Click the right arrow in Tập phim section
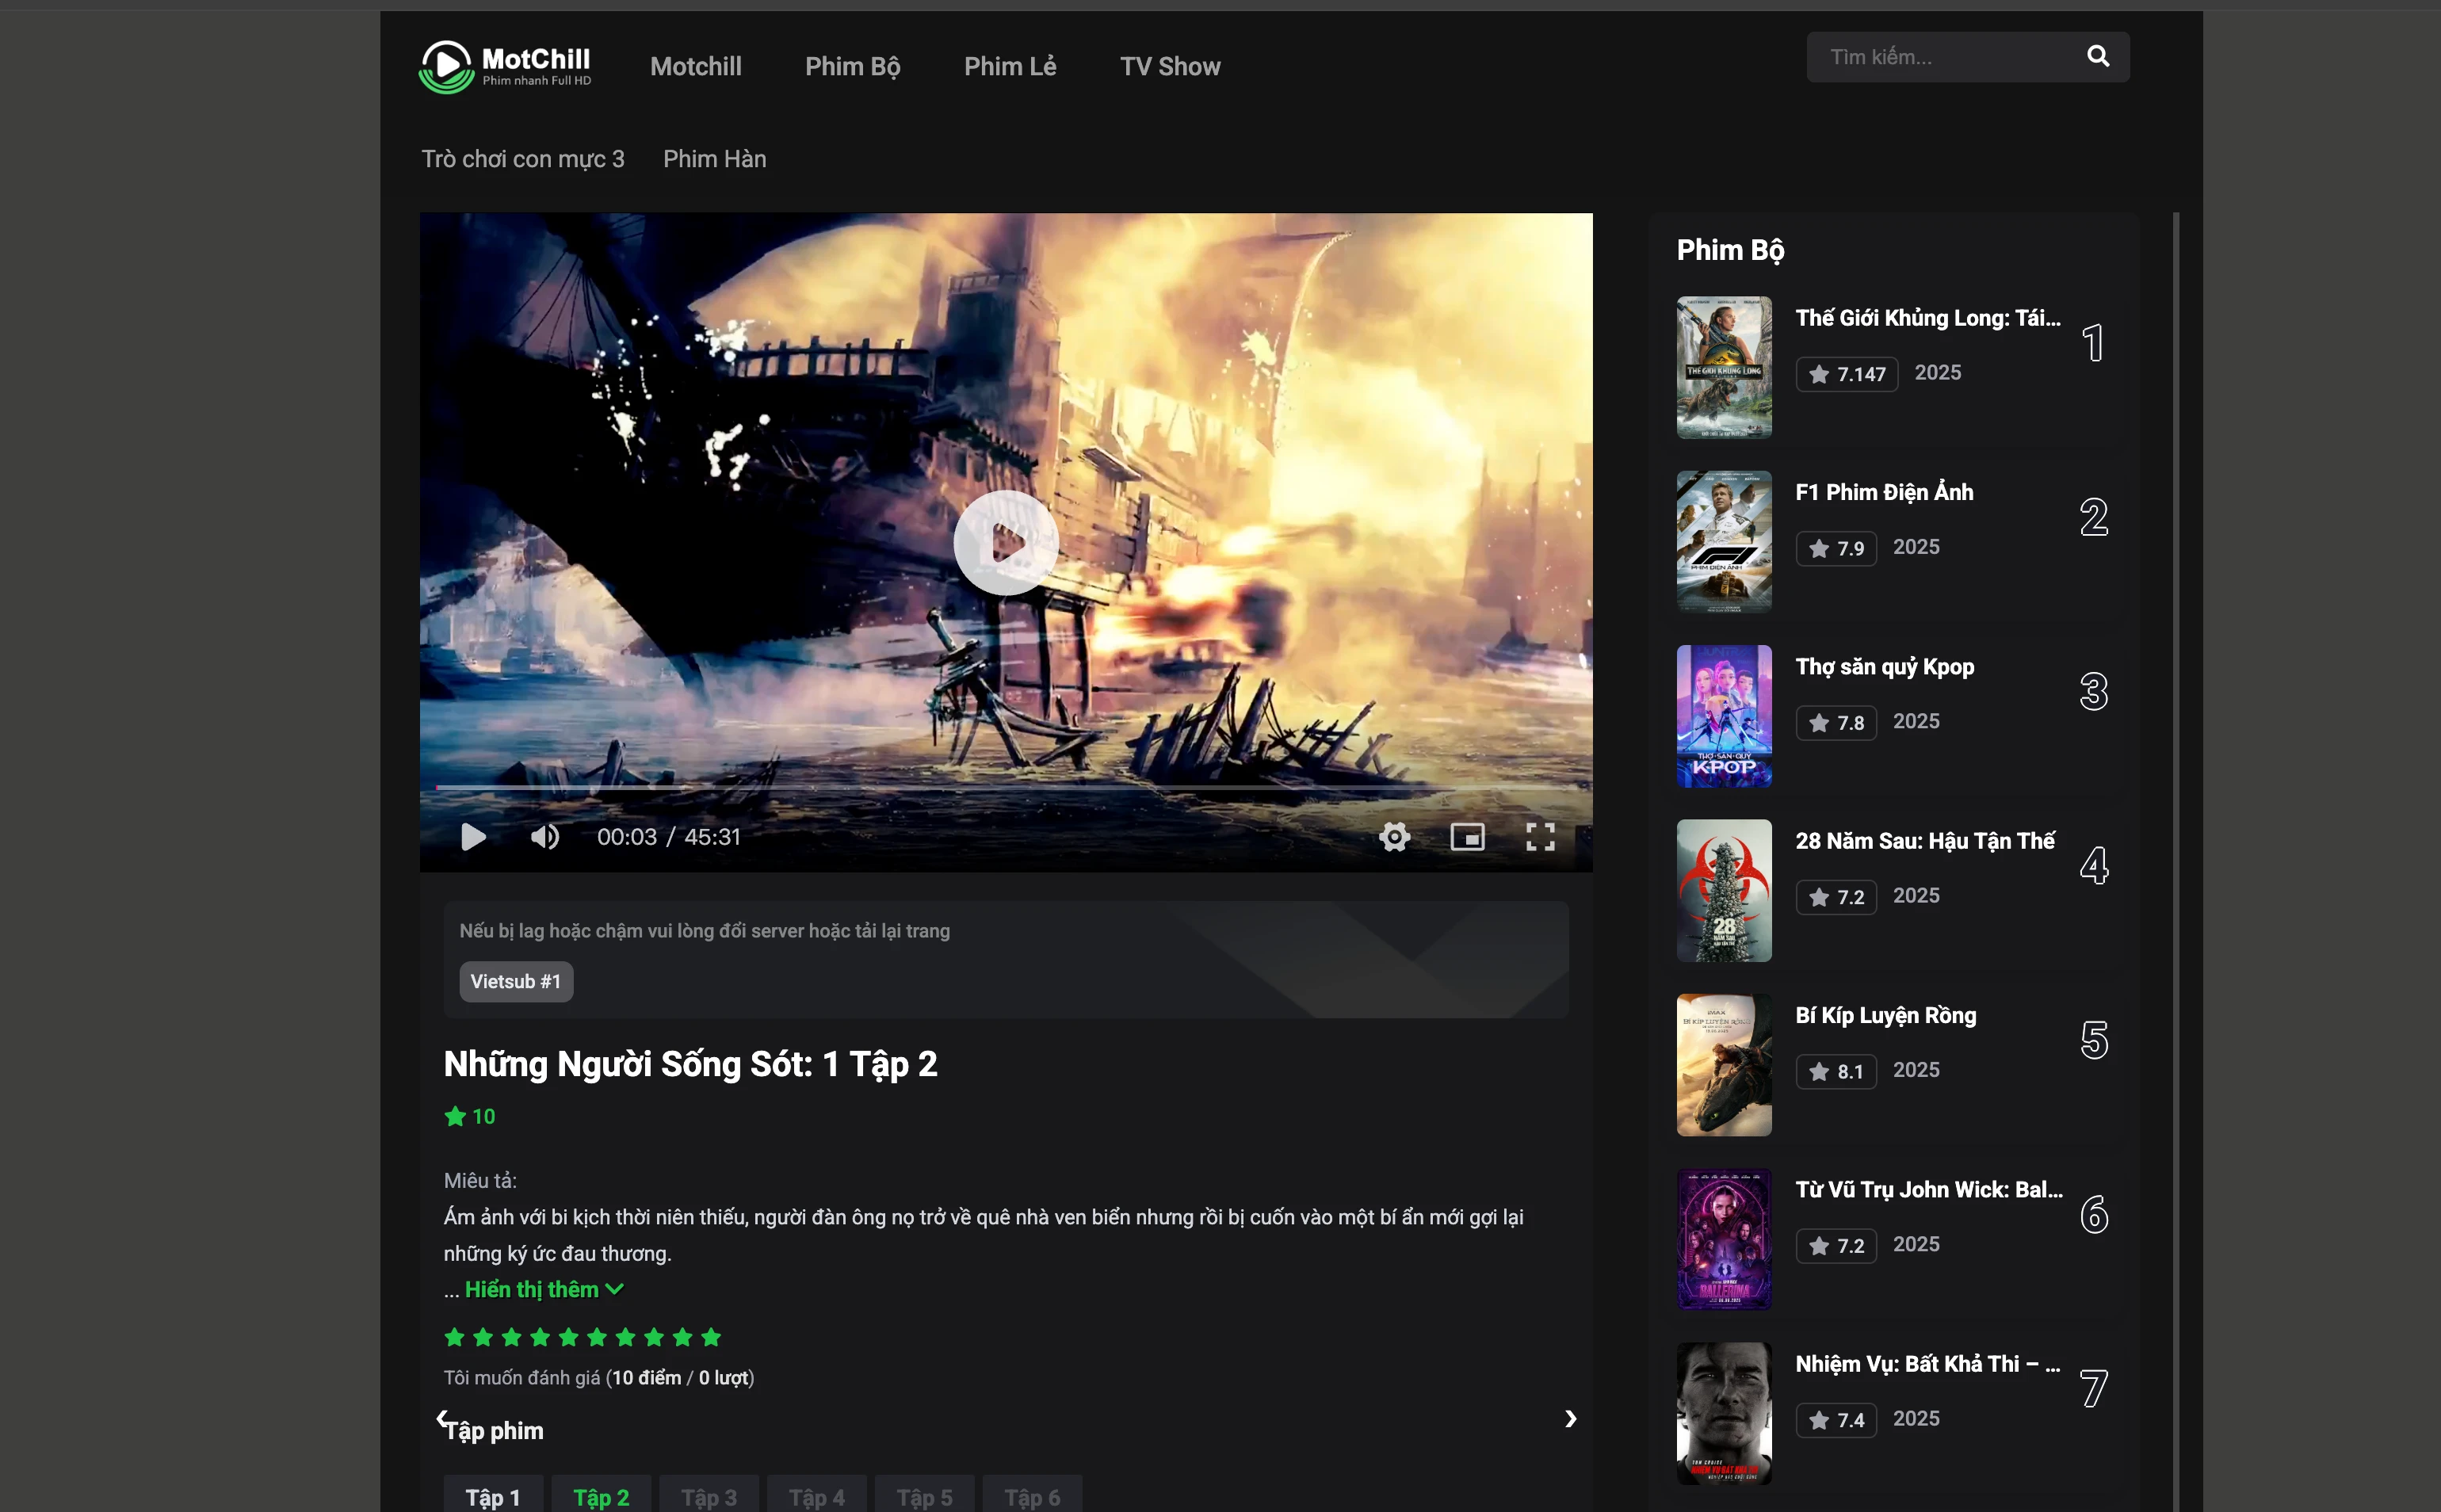2441x1512 pixels. click(1570, 1418)
